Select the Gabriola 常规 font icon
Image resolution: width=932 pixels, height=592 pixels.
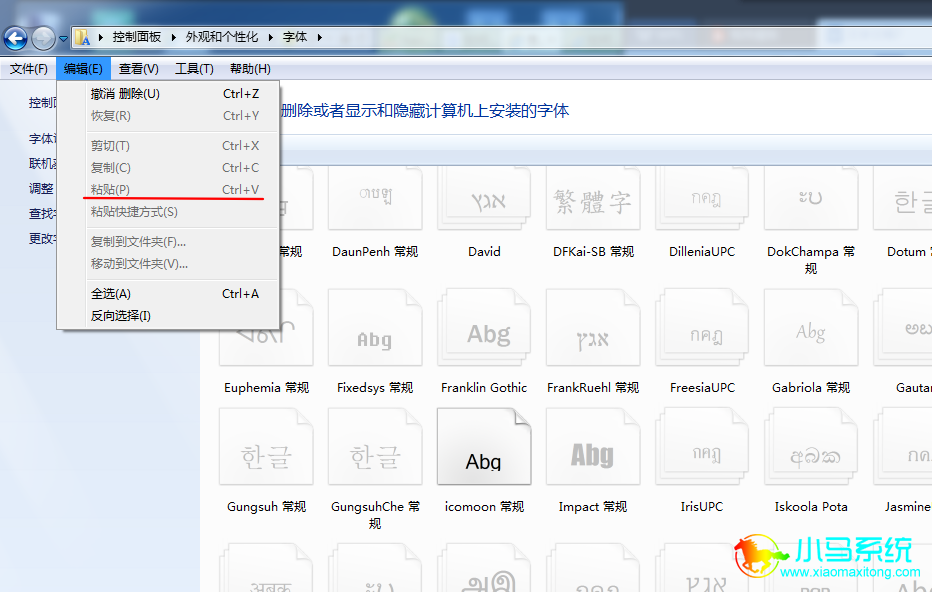point(811,328)
